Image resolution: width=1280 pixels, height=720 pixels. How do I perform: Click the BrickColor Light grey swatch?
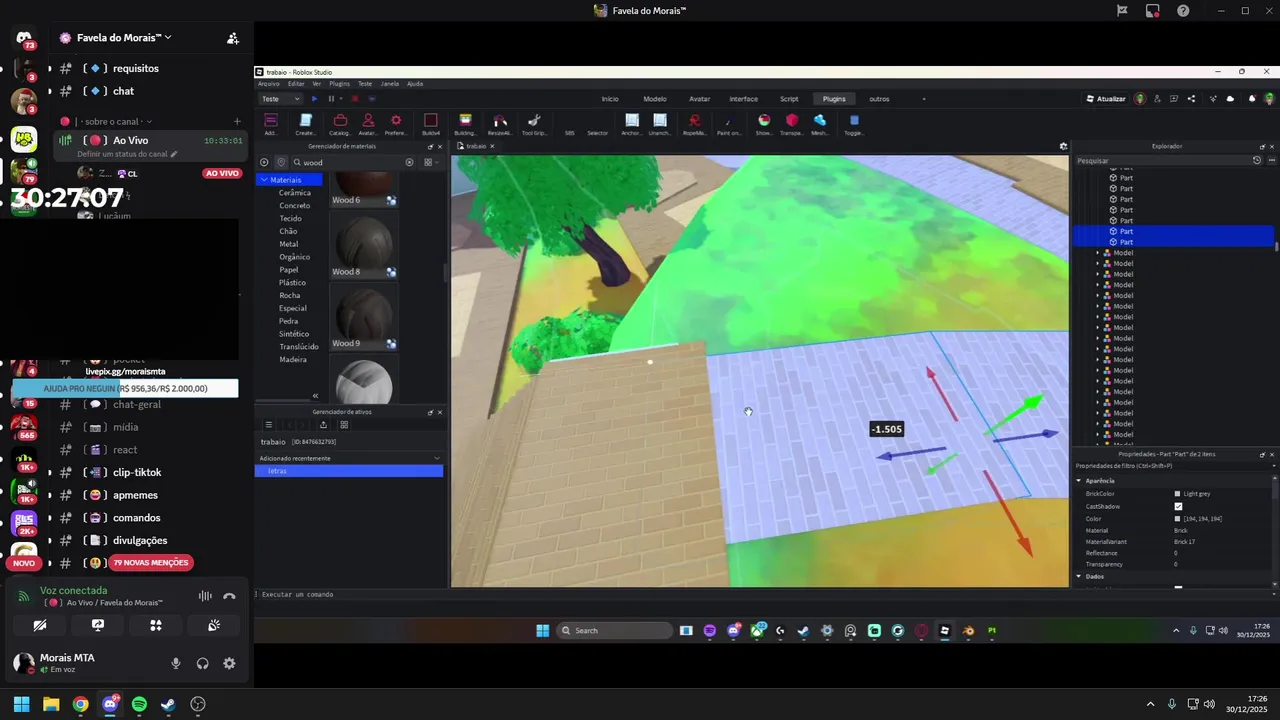pyautogui.click(x=1178, y=494)
